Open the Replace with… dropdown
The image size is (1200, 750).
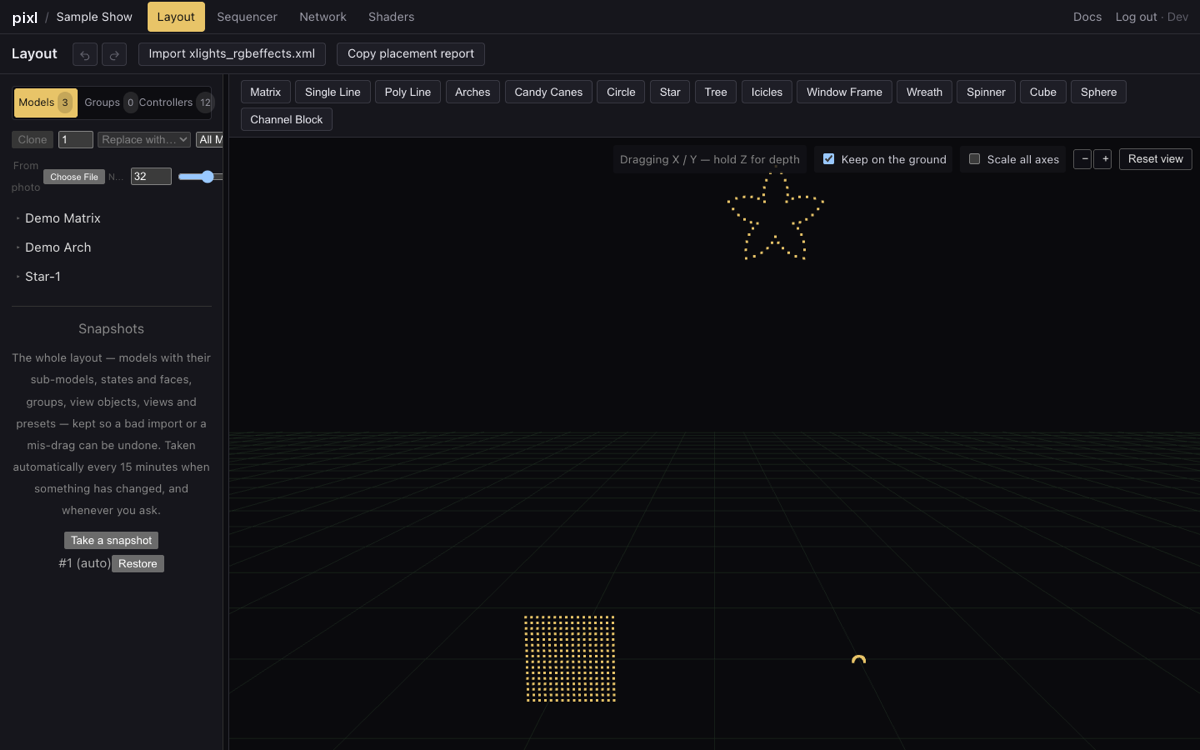(x=144, y=140)
